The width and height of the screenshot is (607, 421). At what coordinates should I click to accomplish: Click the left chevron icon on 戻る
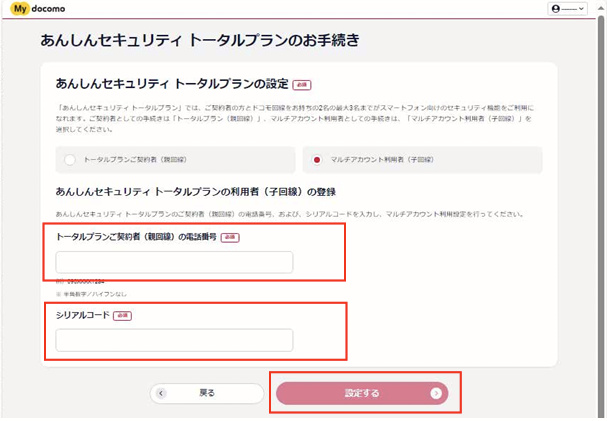pos(163,393)
